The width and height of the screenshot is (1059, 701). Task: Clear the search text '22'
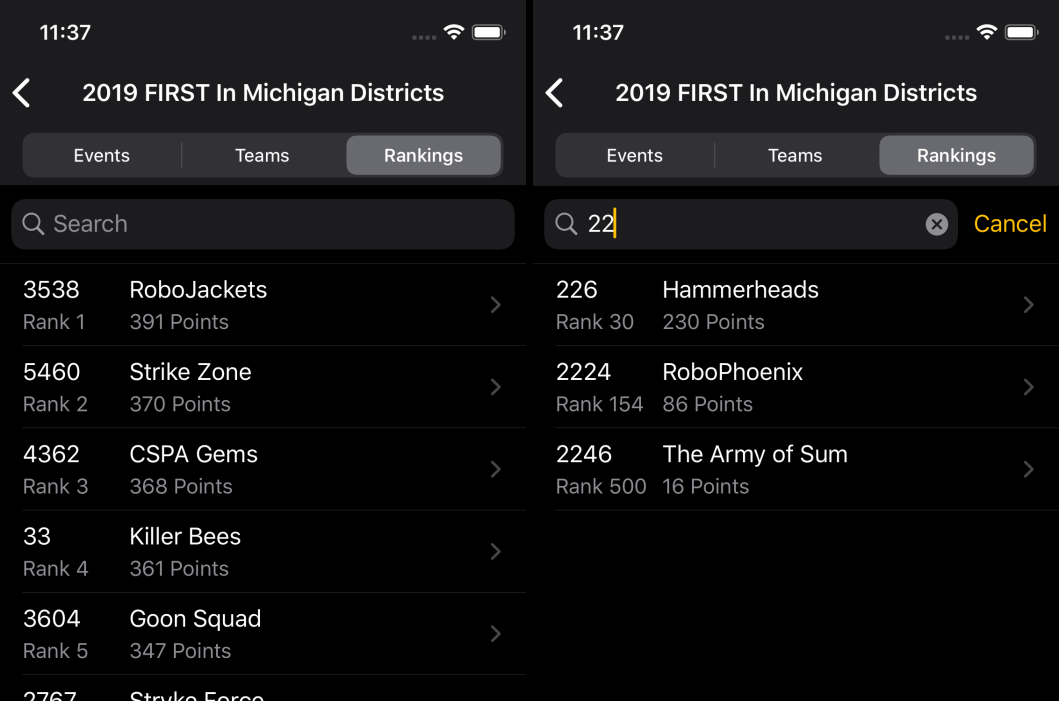[x=936, y=224]
